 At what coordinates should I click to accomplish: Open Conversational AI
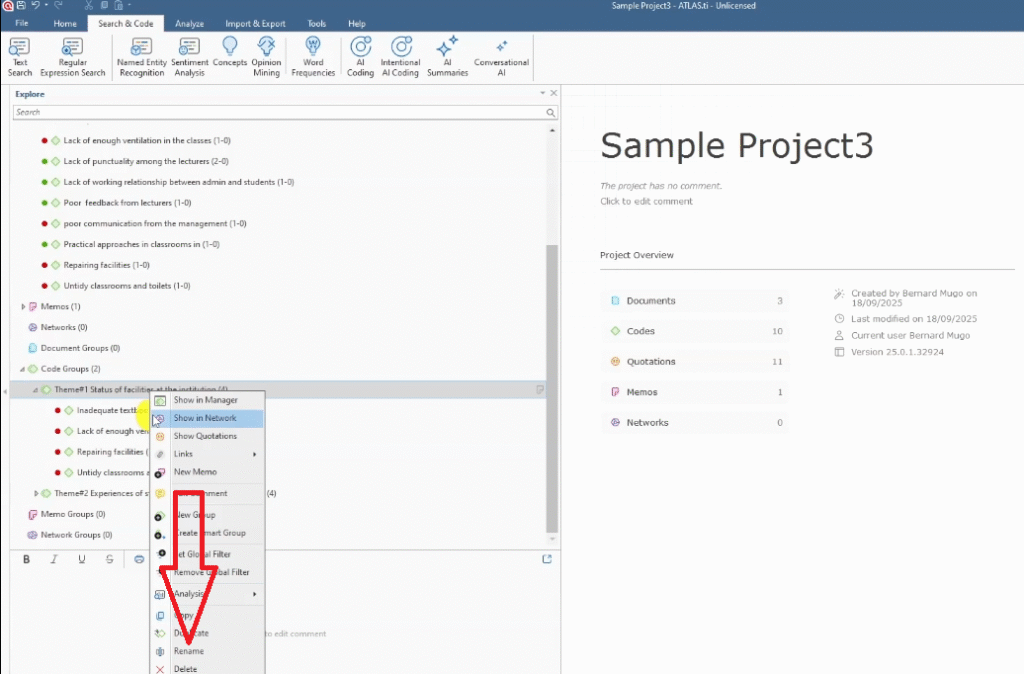pyautogui.click(x=501, y=56)
